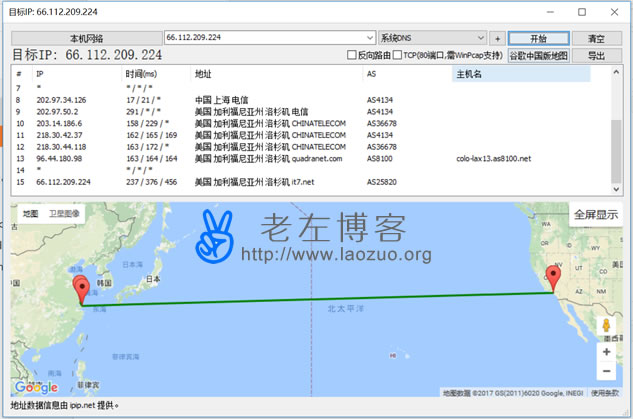
Task: Click the 导出 export button
Action: coord(596,55)
